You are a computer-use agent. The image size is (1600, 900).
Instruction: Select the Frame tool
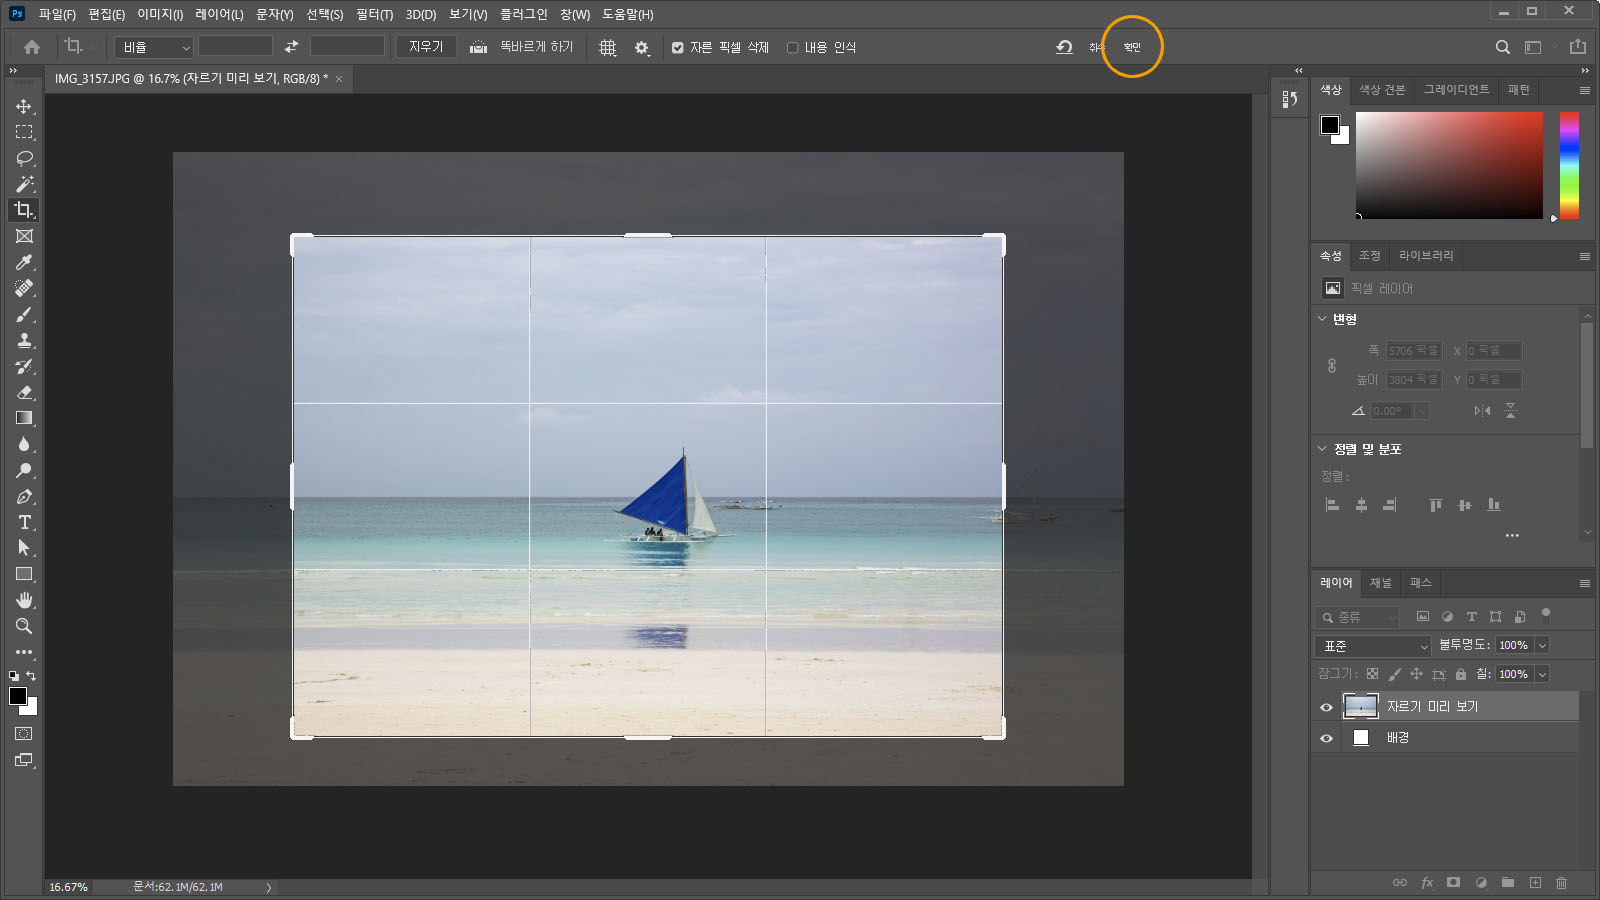tap(24, 236)
